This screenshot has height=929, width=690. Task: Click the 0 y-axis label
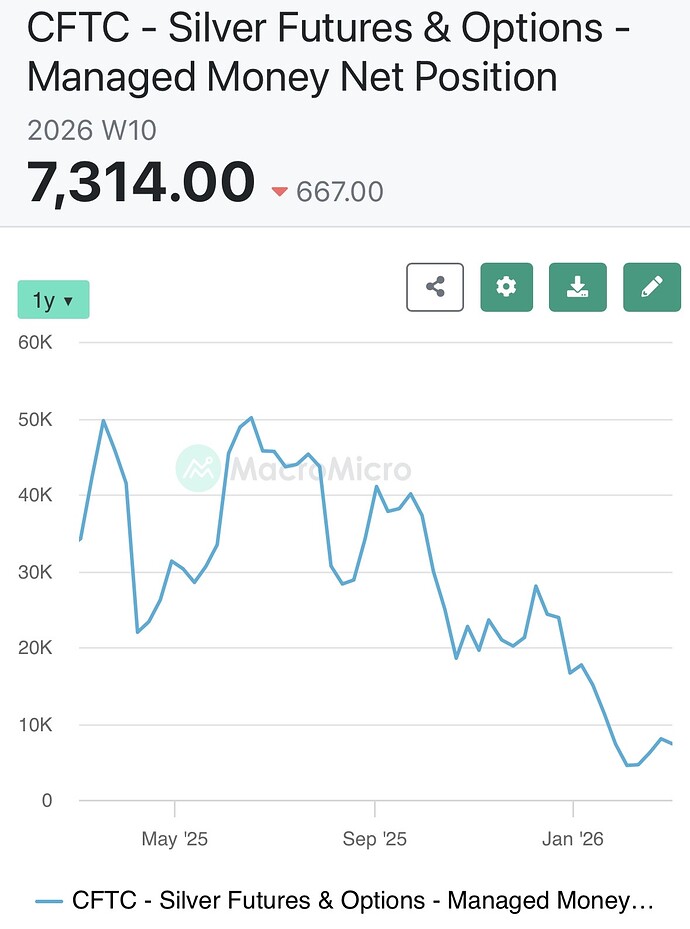point(46,801)
